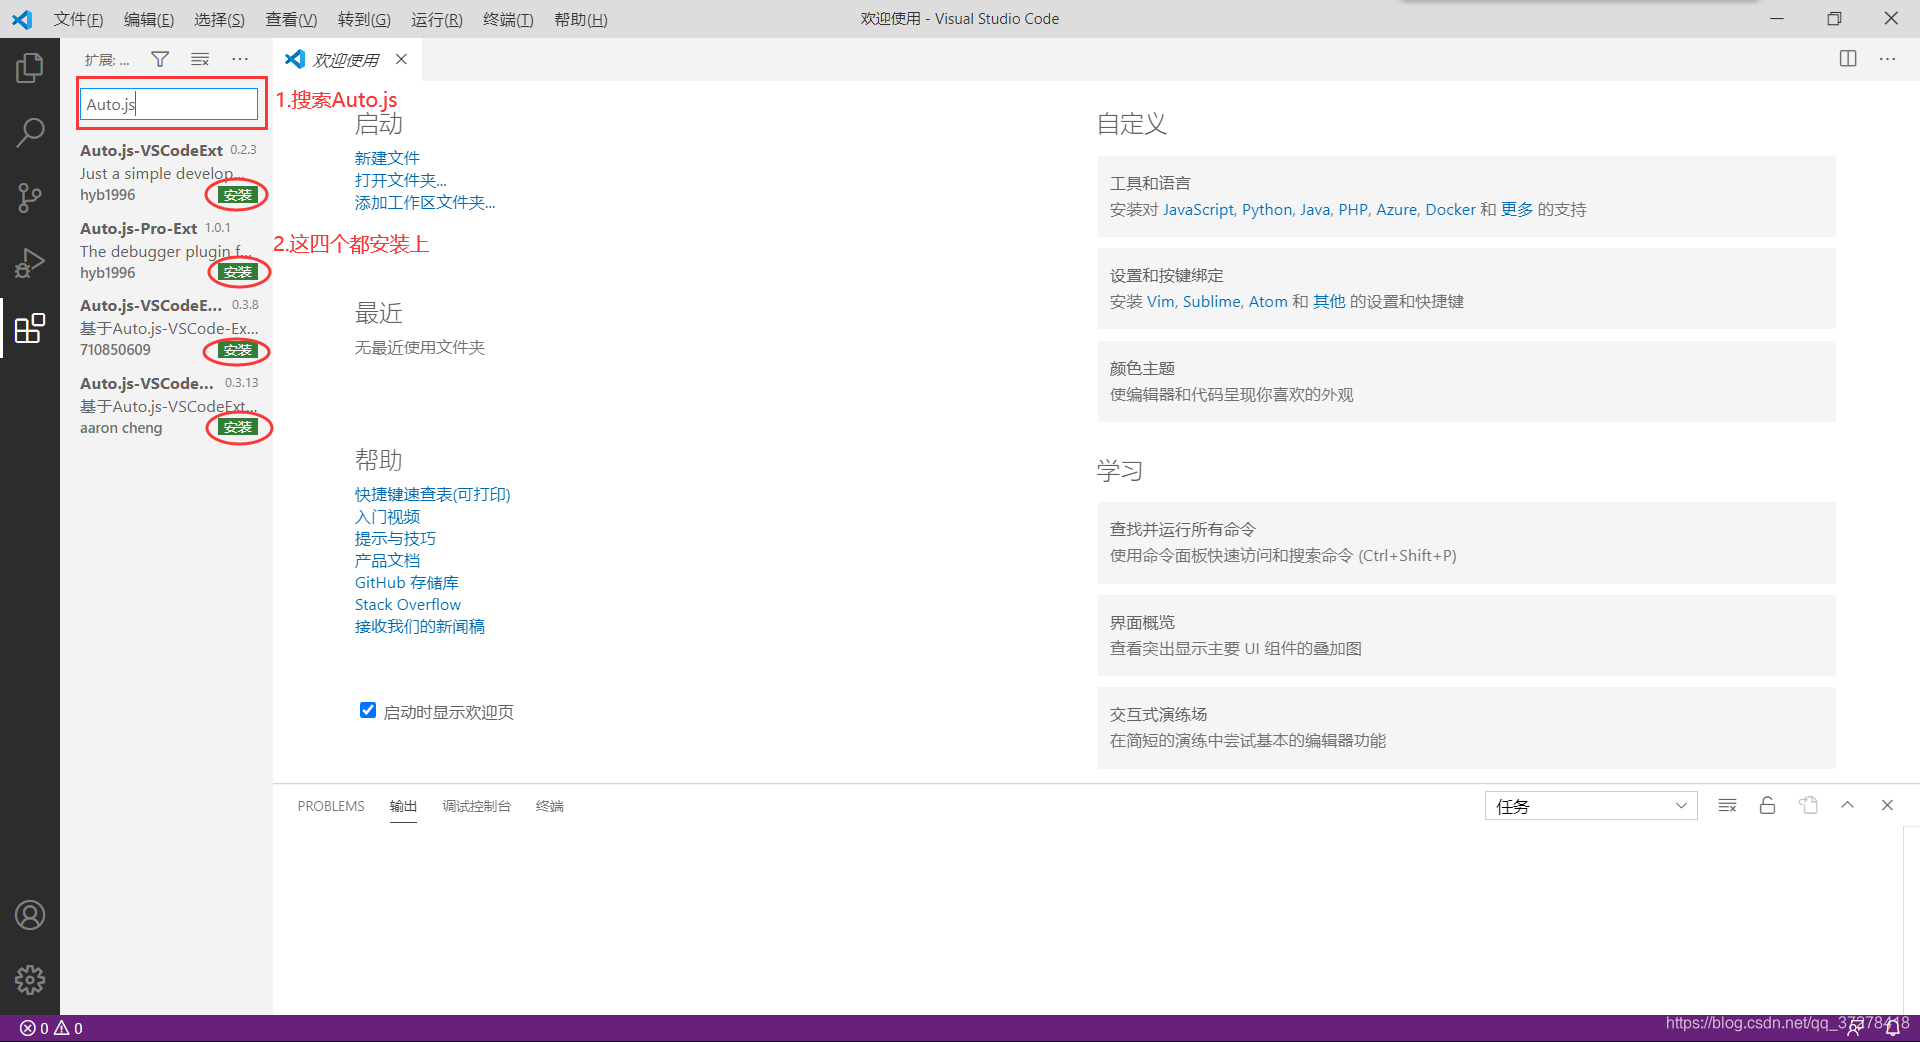Switch to the PROBLEMS panel tab
This screenshot has width=1920, height=1042.
point(331,806)
